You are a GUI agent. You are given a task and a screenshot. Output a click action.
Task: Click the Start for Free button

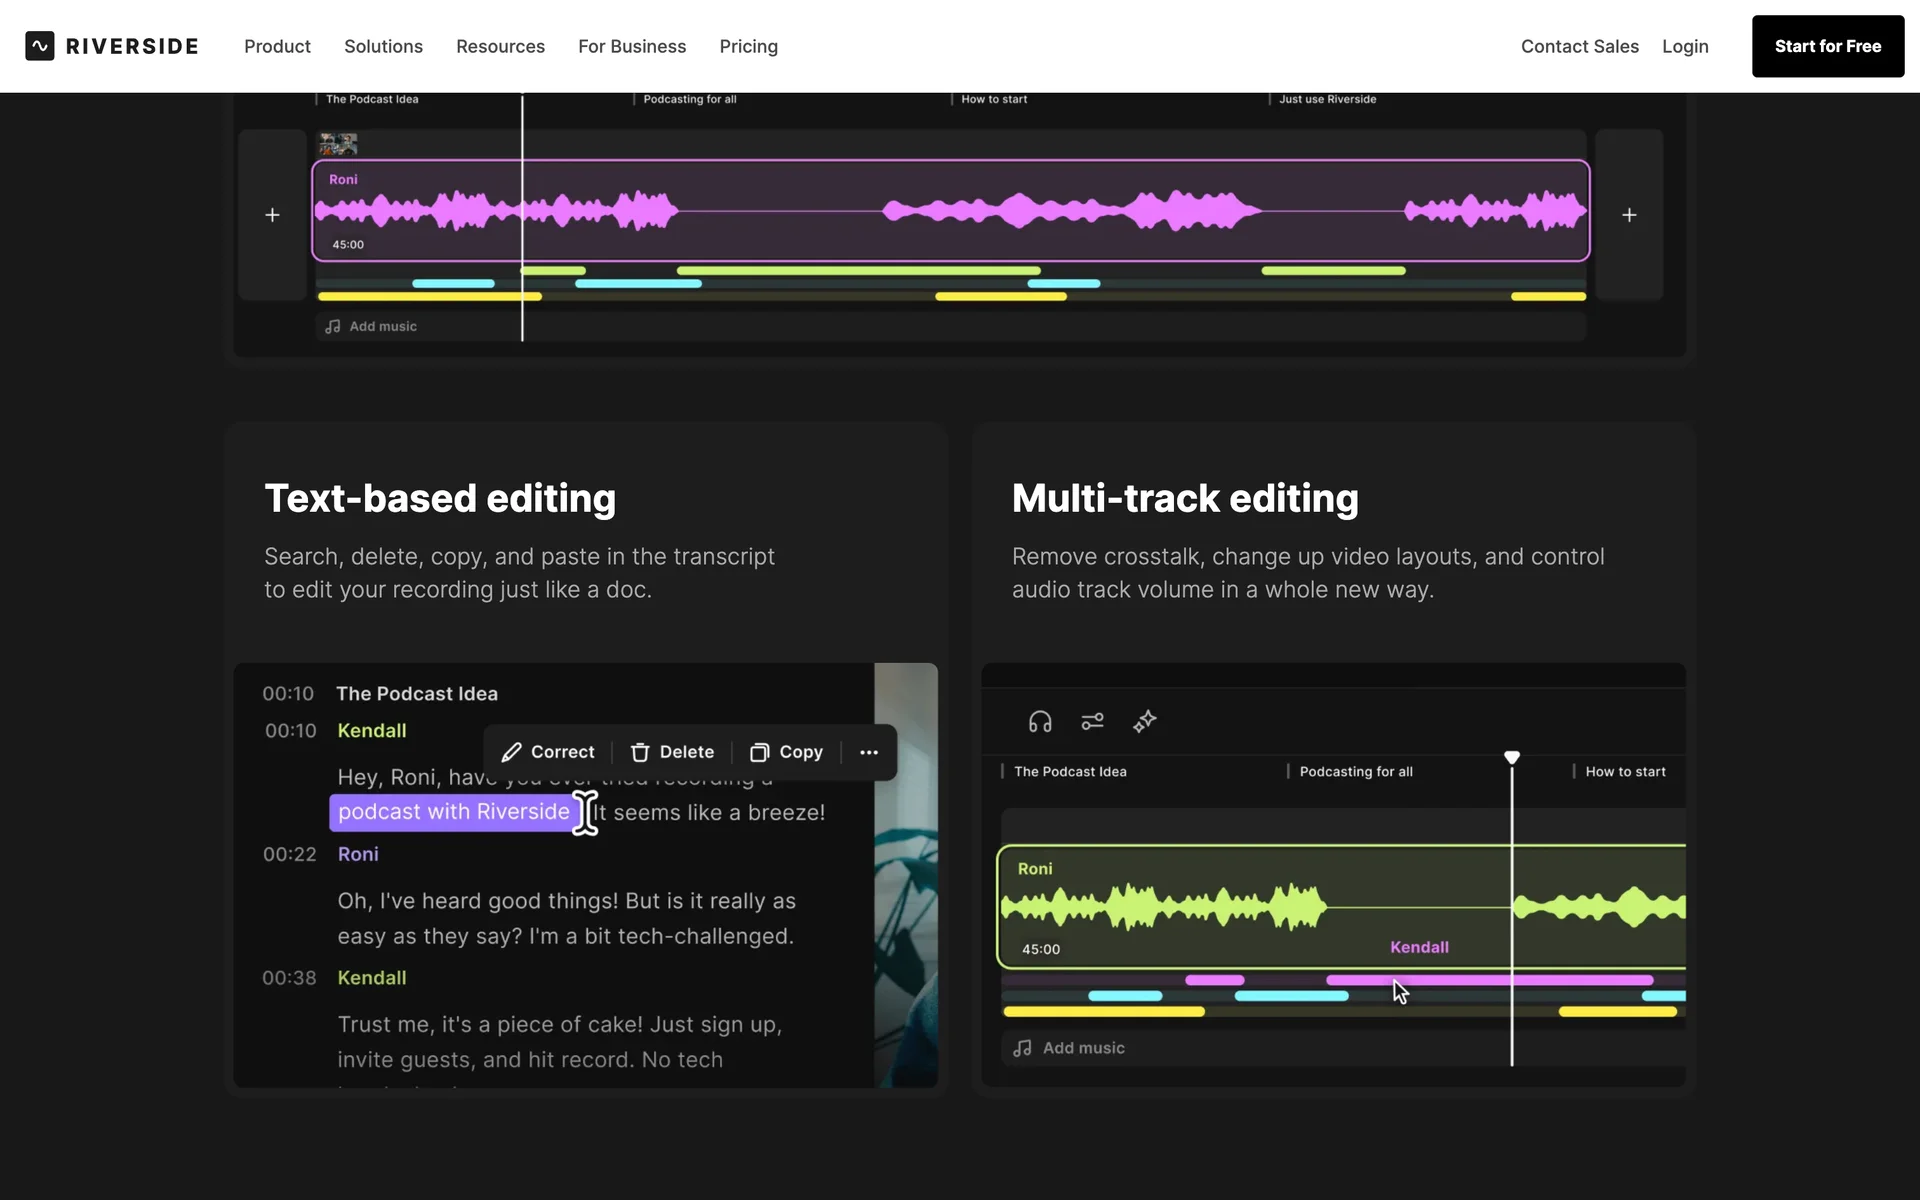1827,46
